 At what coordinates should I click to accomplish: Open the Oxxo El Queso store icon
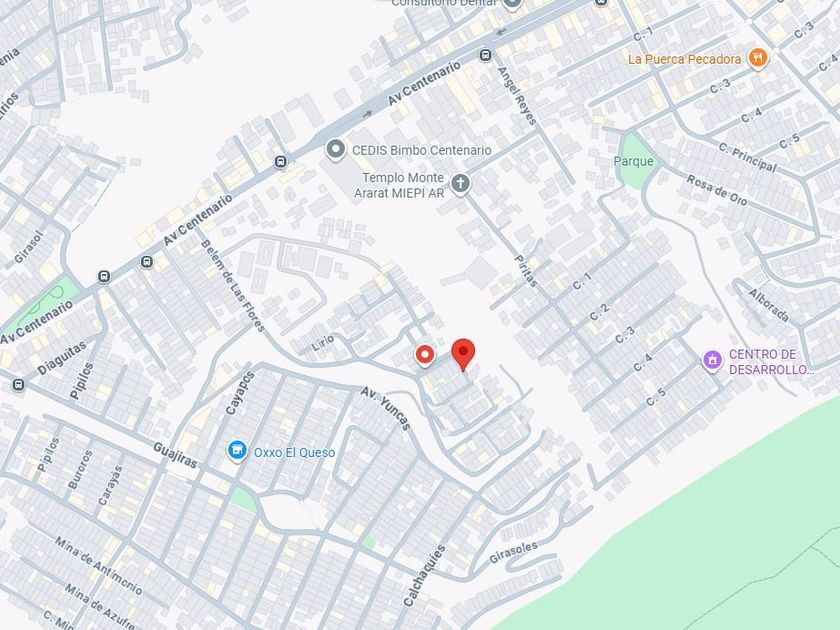click(x=237, y=451)
